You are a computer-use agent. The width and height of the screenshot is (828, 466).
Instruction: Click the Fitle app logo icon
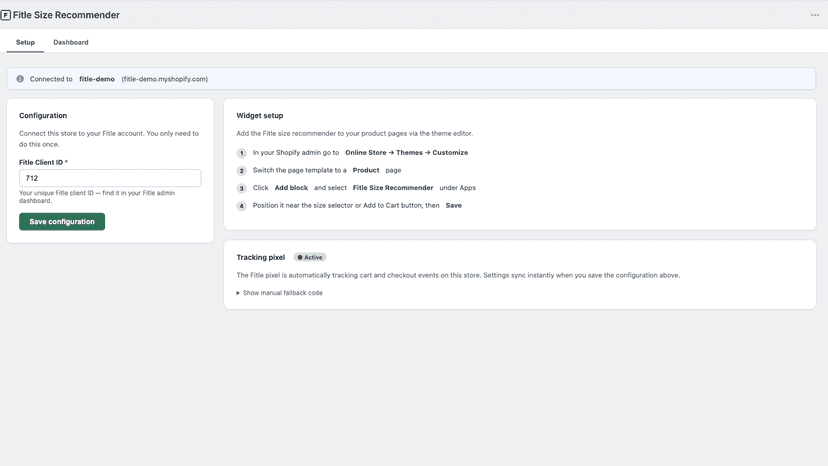[x=6, y=15]
